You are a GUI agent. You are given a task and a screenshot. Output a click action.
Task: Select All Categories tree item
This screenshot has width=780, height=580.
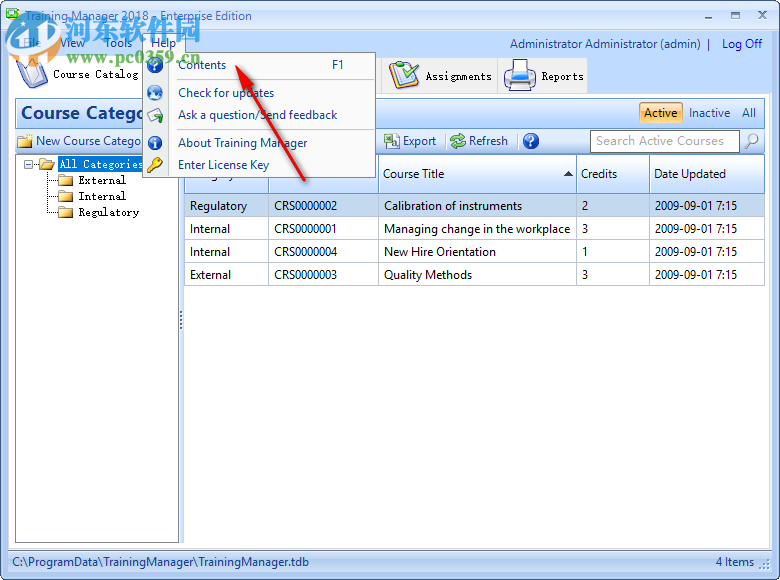click(x=100, y=164)
